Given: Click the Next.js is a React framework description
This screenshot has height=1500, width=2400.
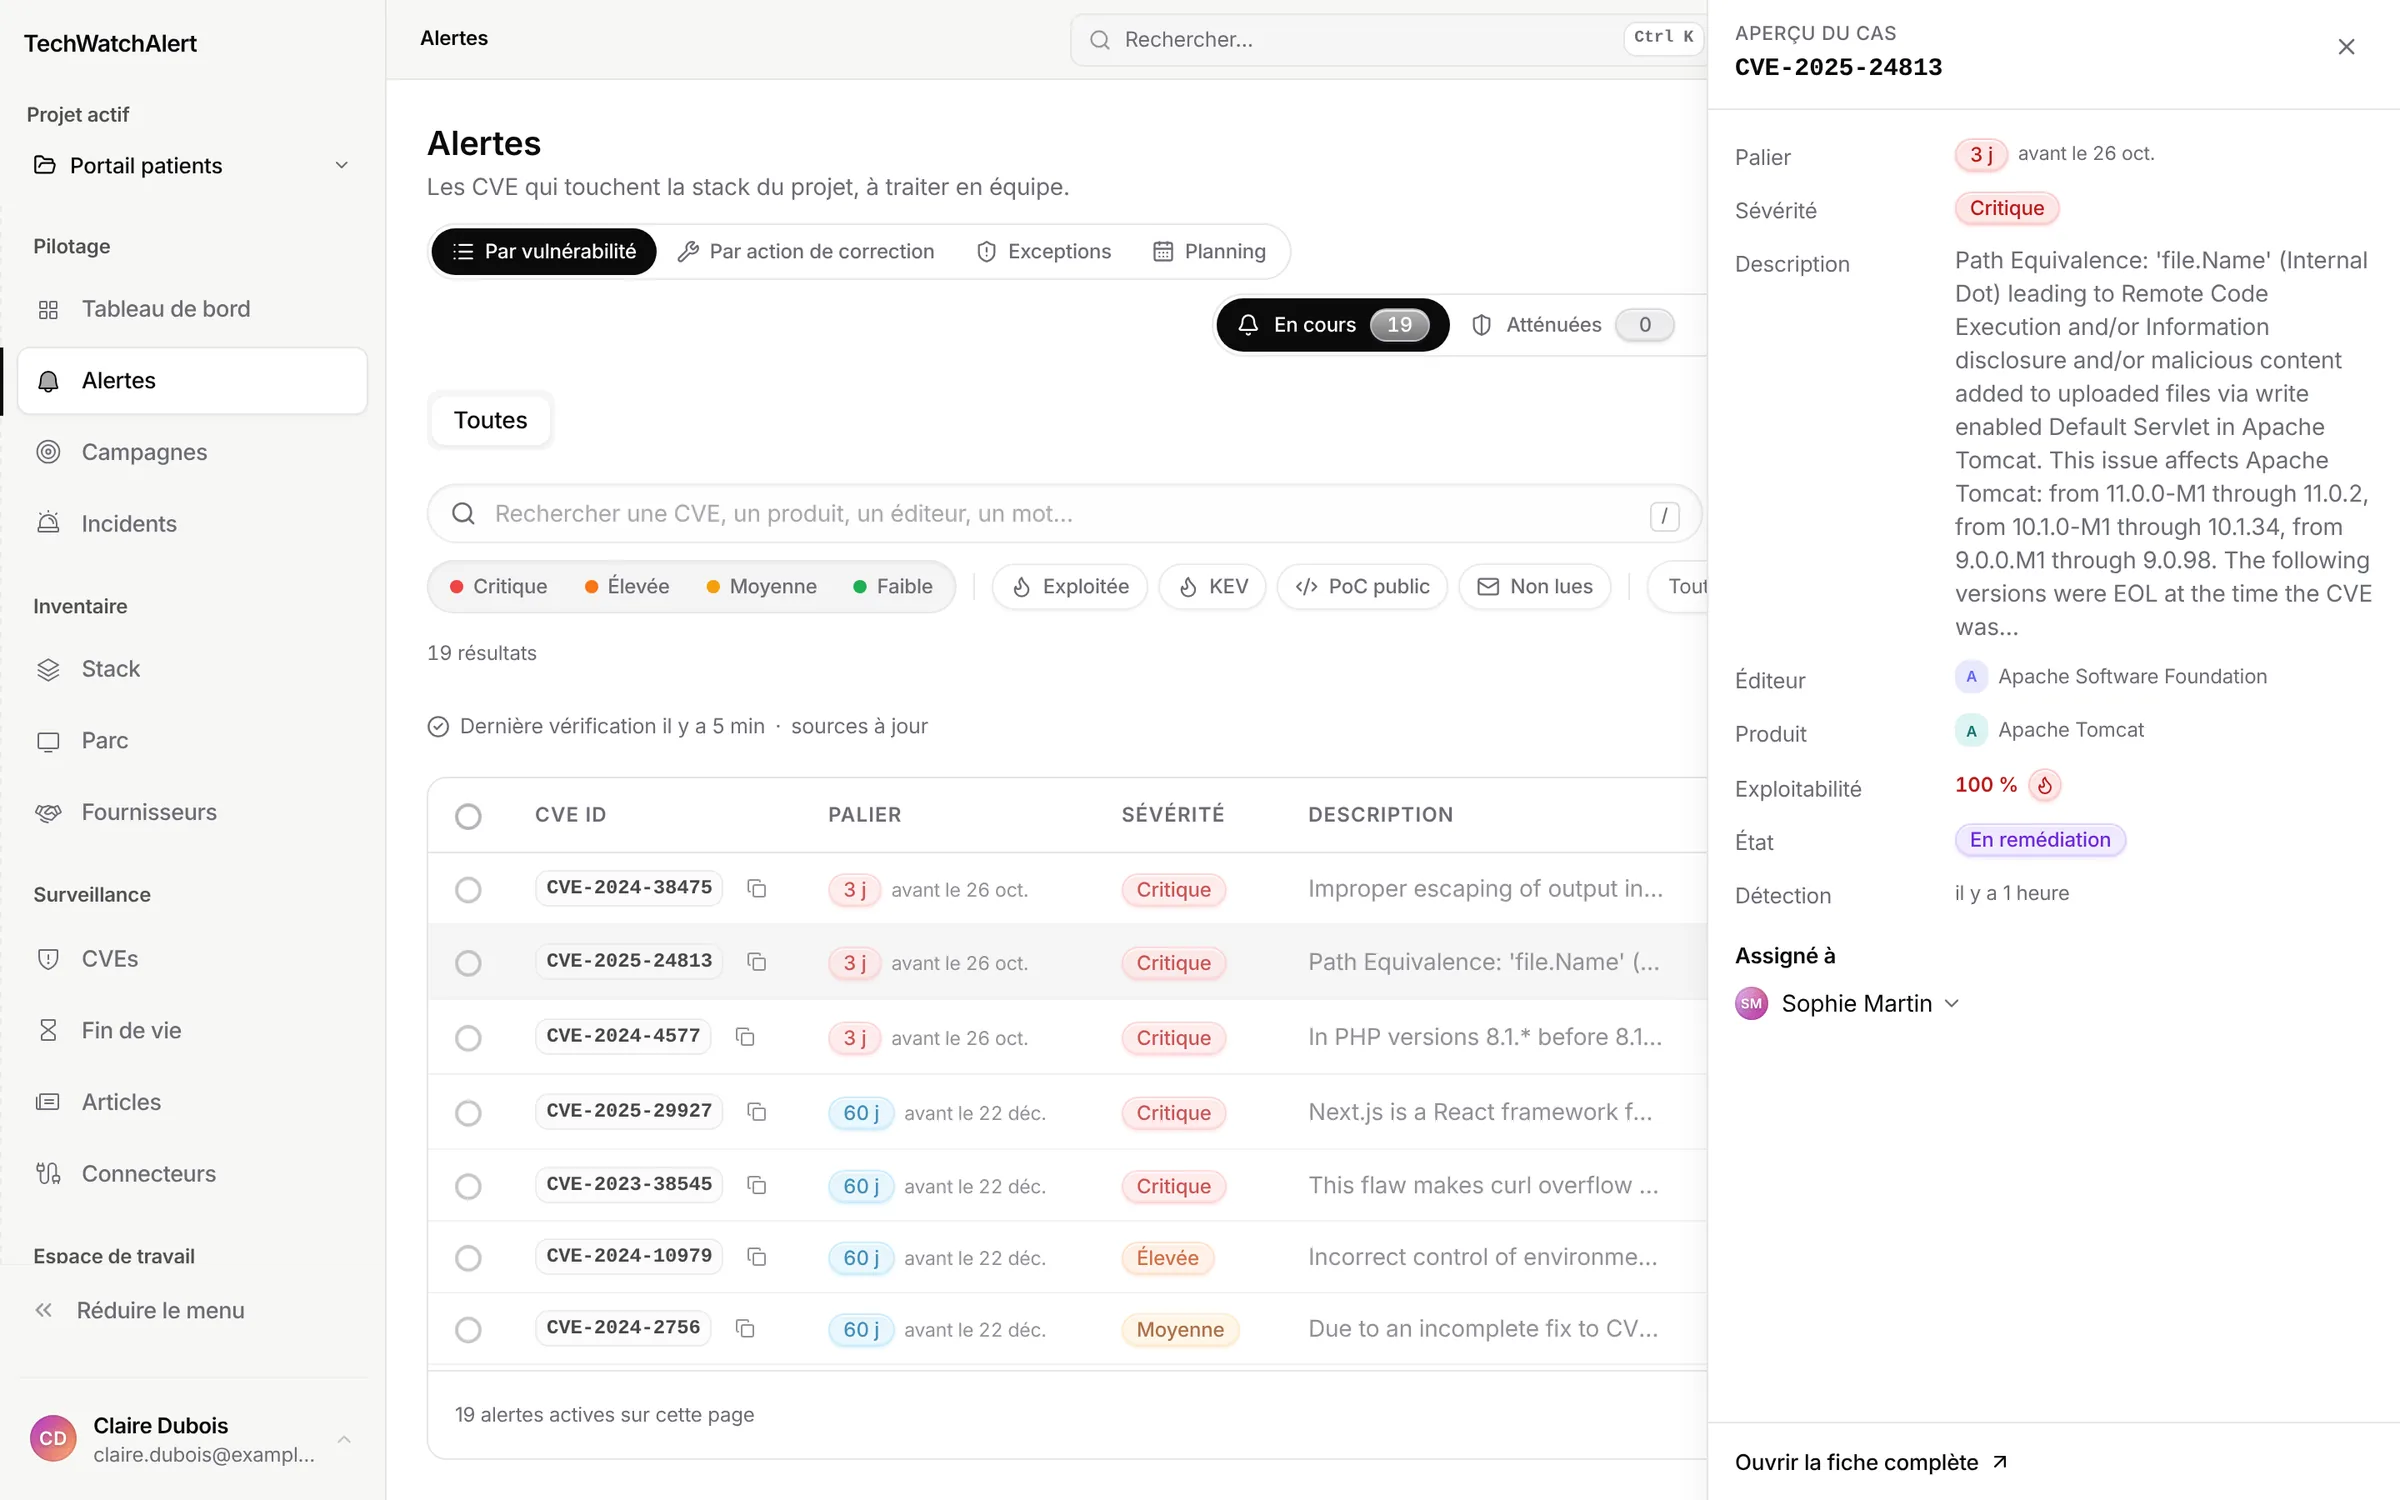Looking at the screenshot, I should coord(1480,1112).
